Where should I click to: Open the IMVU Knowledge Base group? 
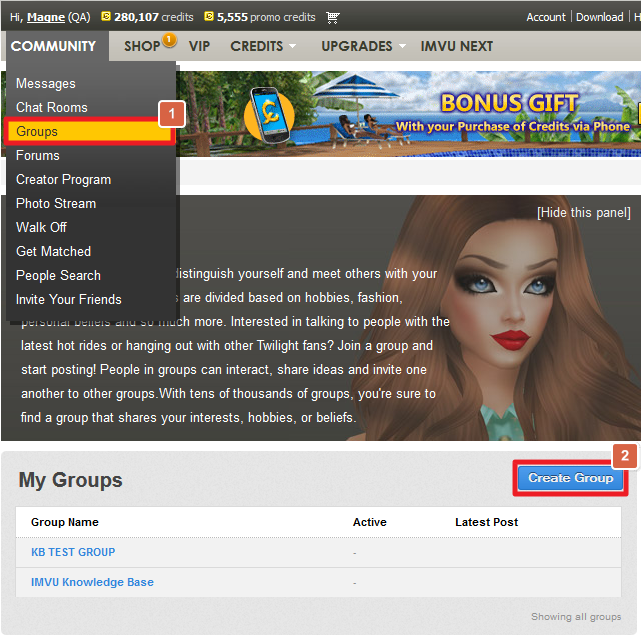[92, 582]
